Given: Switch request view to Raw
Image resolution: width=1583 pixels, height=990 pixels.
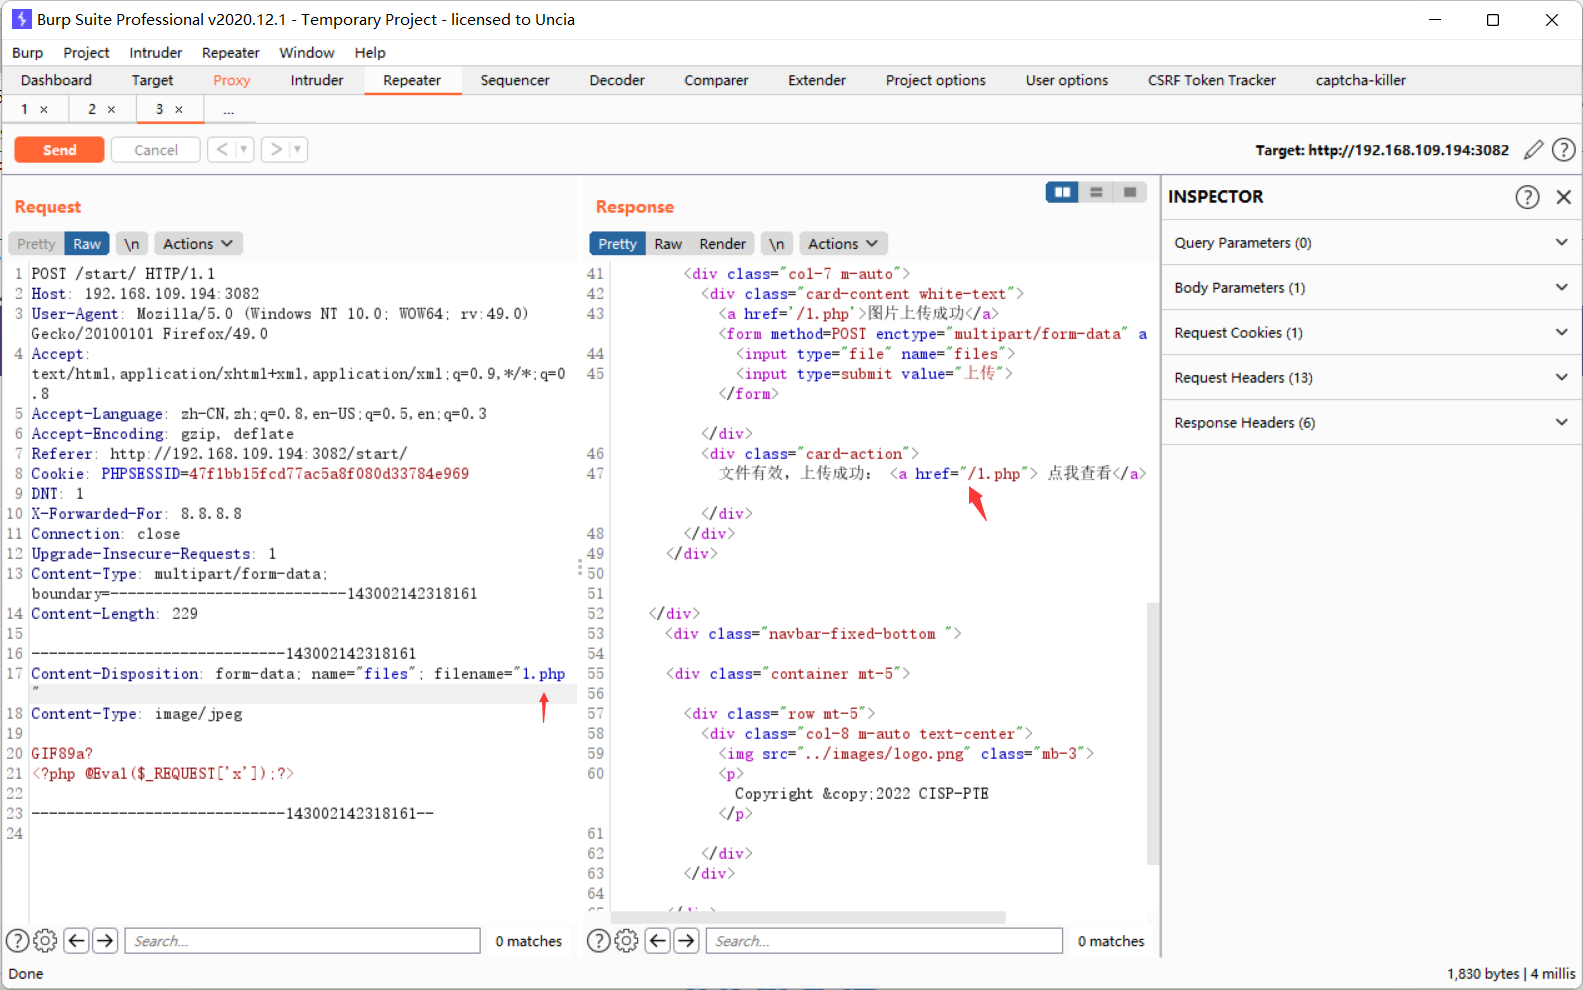Looking at the screenshot, I should 87,244.
